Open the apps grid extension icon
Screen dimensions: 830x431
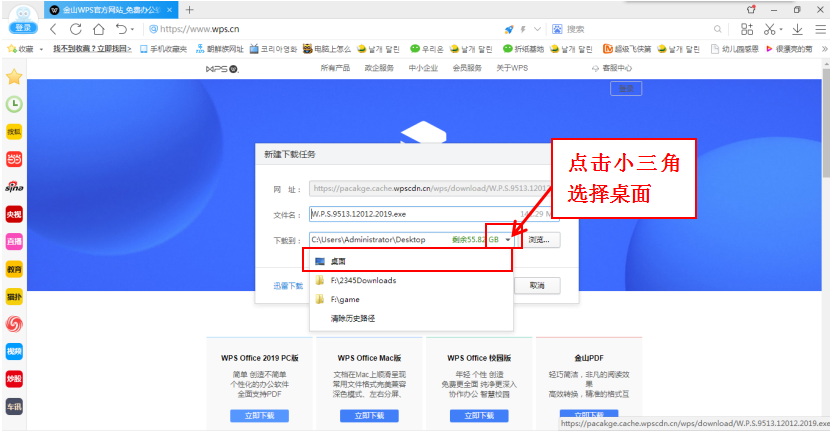(746, 29)
